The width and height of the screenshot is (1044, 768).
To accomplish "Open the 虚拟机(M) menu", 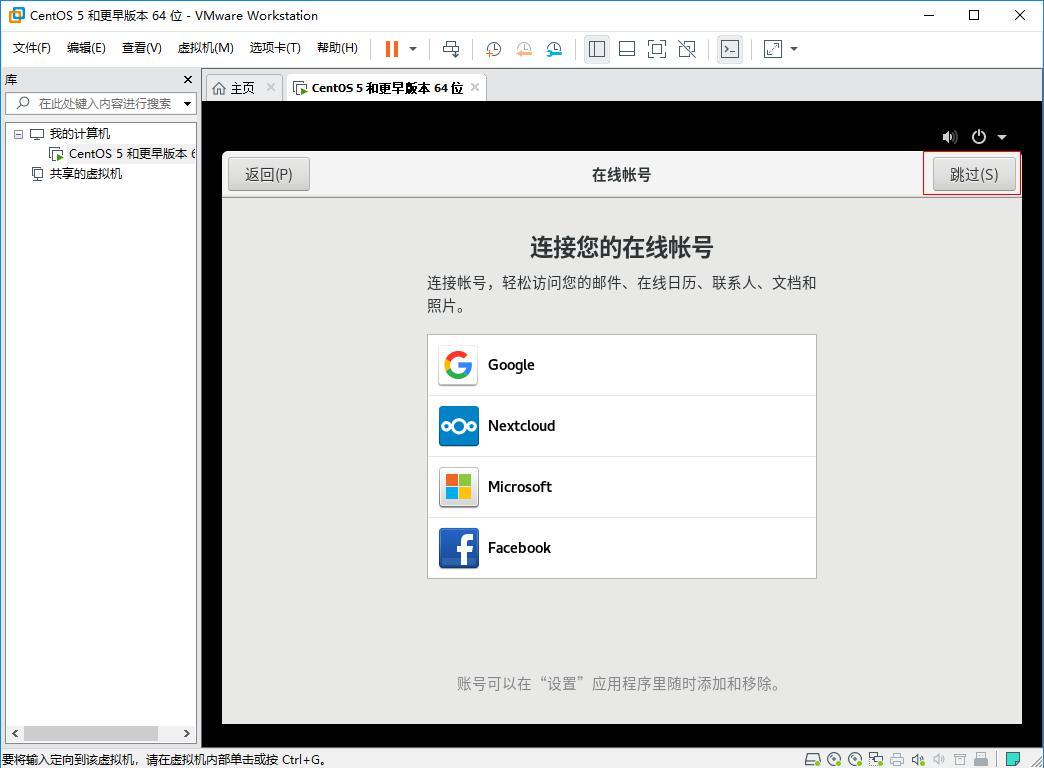I will point(204,47).
